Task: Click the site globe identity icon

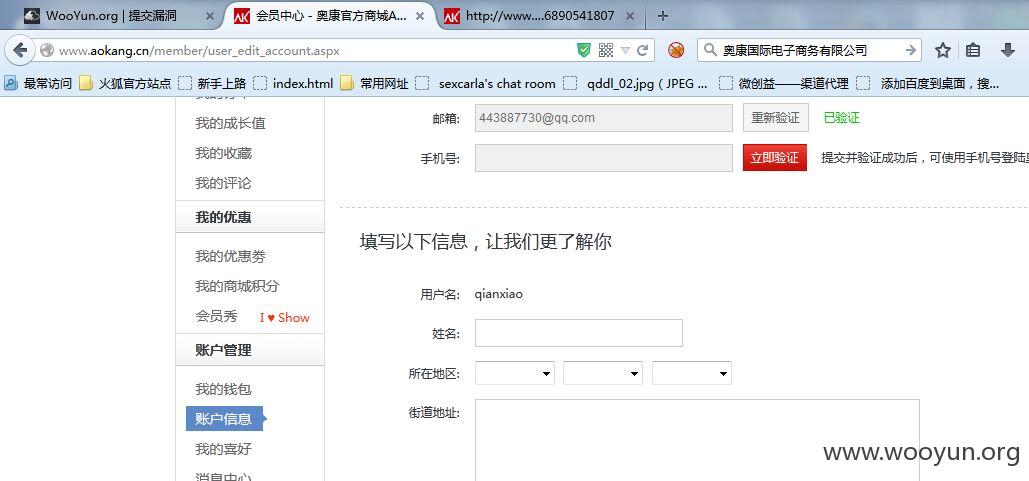Action: [46, 51]
